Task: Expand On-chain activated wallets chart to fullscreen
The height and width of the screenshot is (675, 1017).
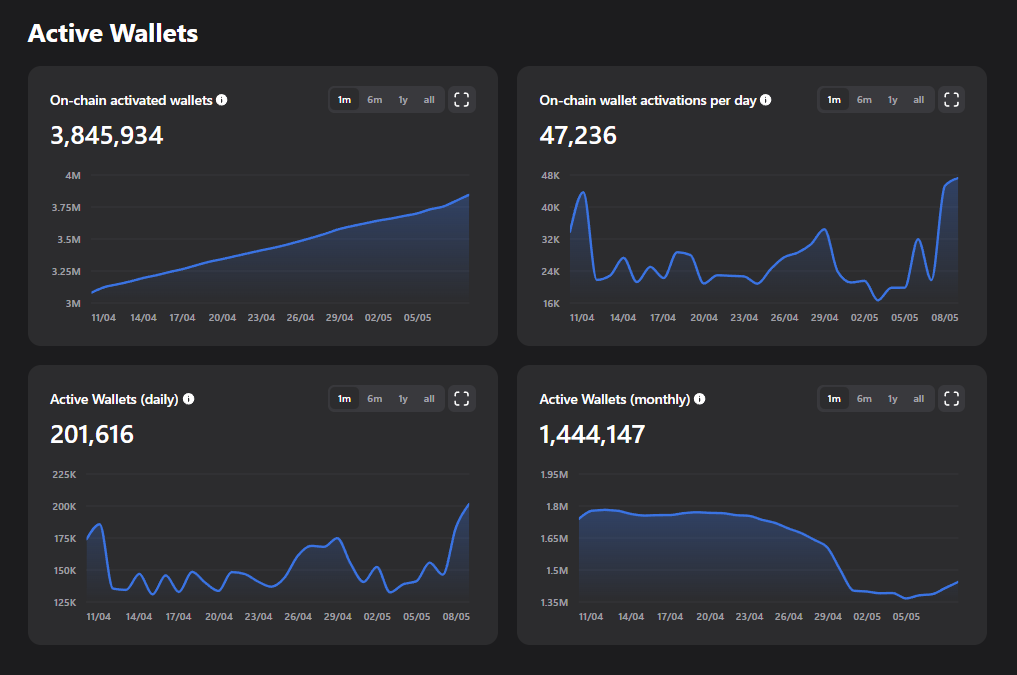Action: click(461, 99)
